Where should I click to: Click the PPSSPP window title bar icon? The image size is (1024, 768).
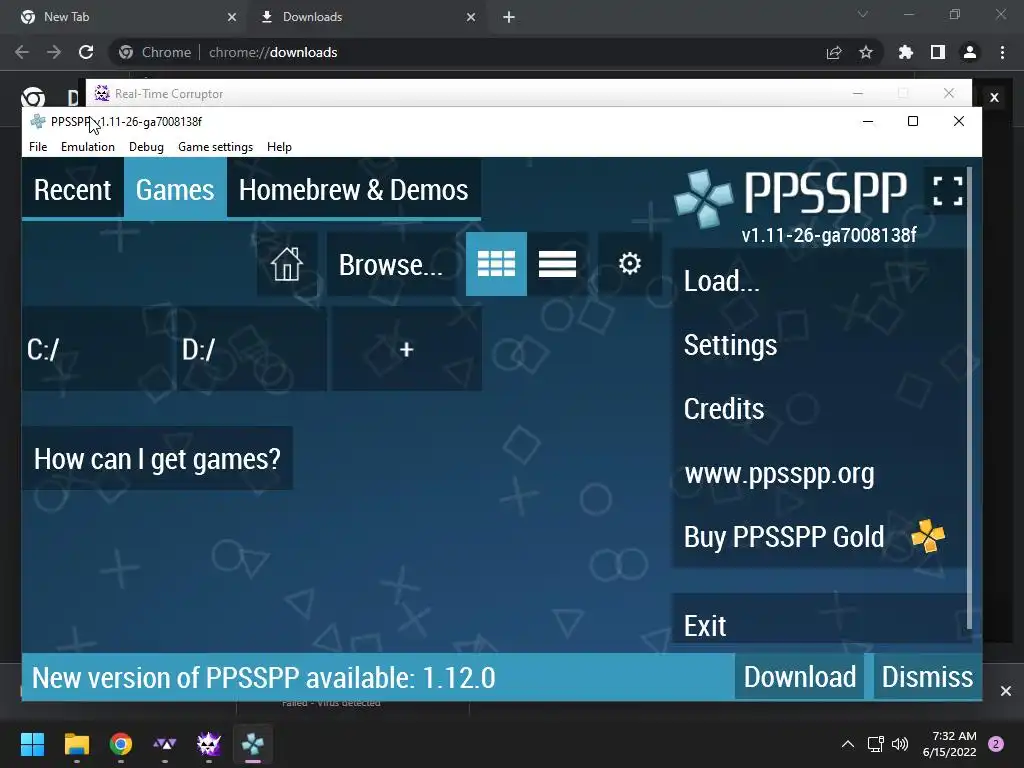pos(38,121)
